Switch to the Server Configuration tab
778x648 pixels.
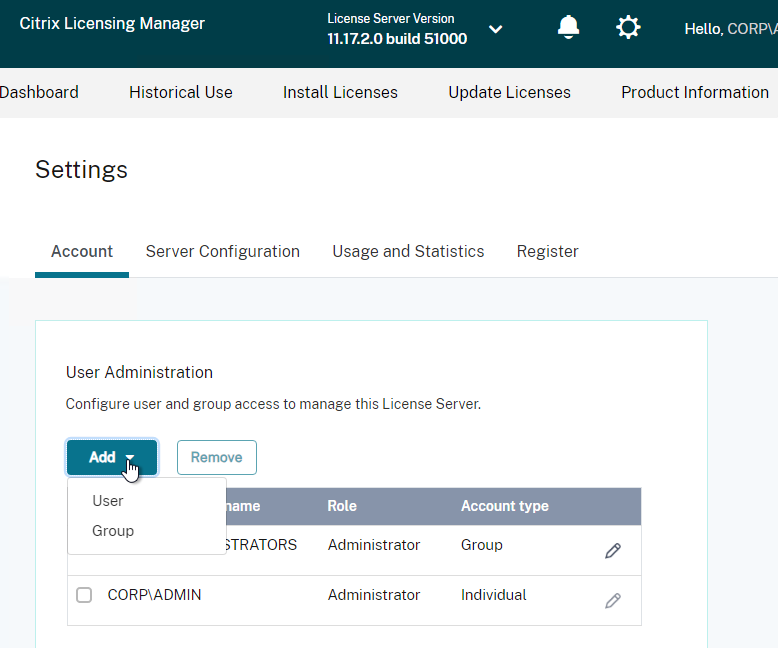(x=223, y=251)
